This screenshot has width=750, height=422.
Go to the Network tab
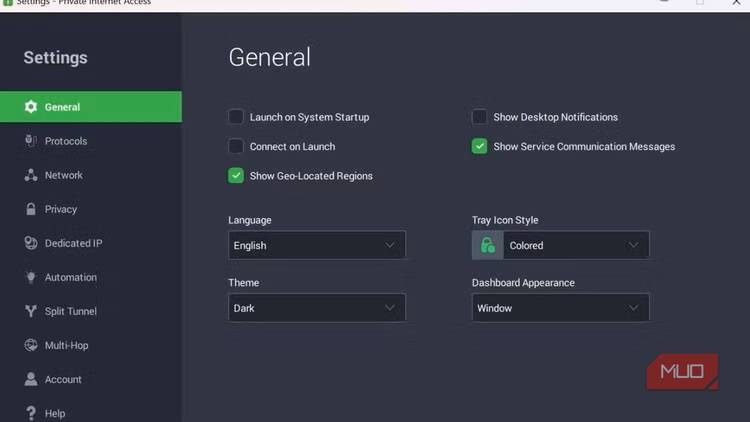(91, 175)
